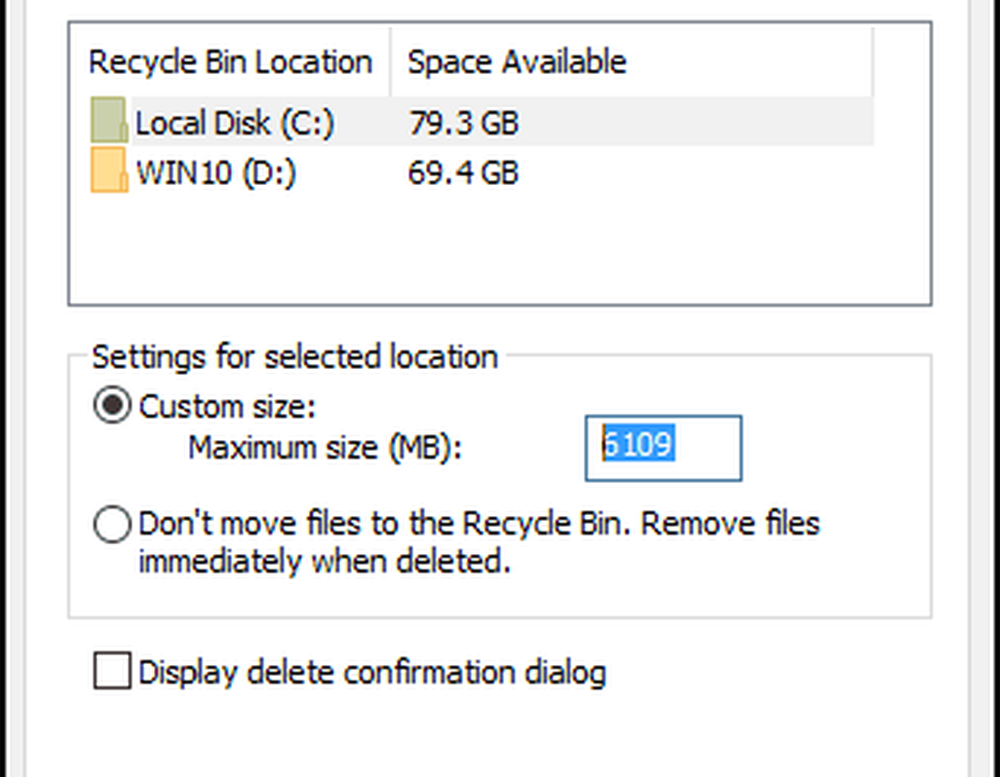
Task: Enable the Don't move files radio button
Action: pos(111,524)
